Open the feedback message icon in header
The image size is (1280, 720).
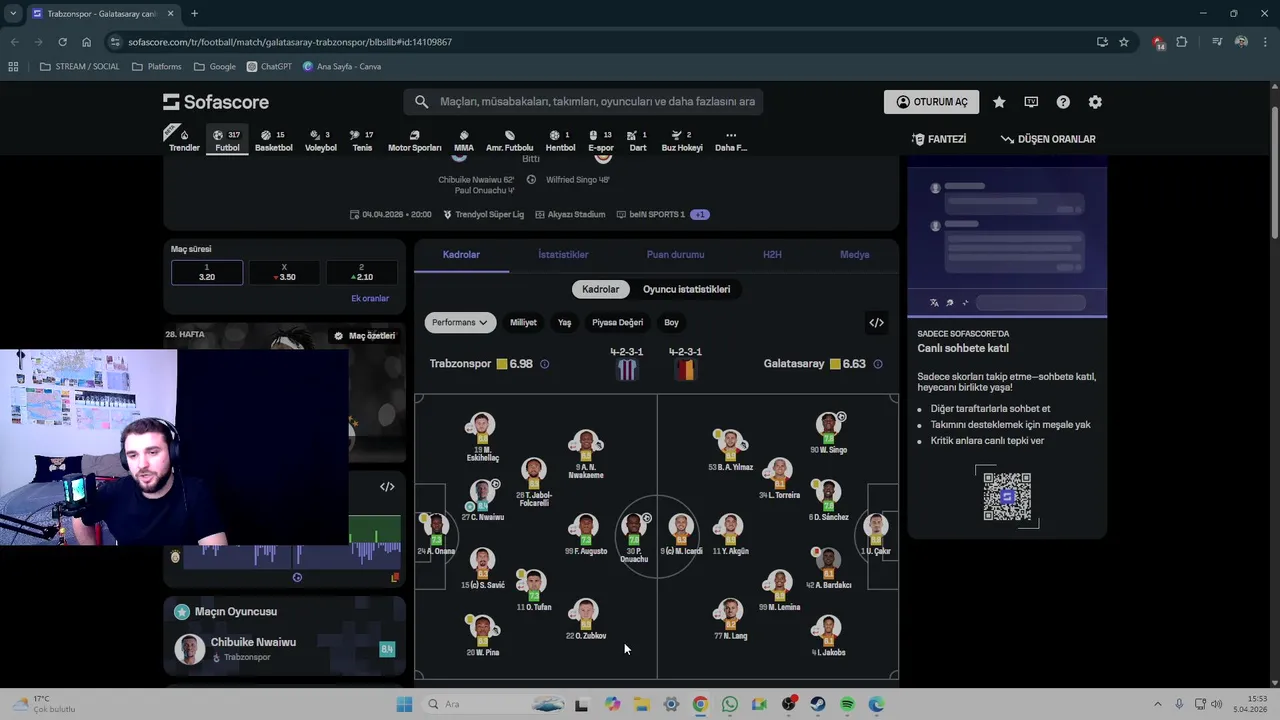pos(1031,102)
